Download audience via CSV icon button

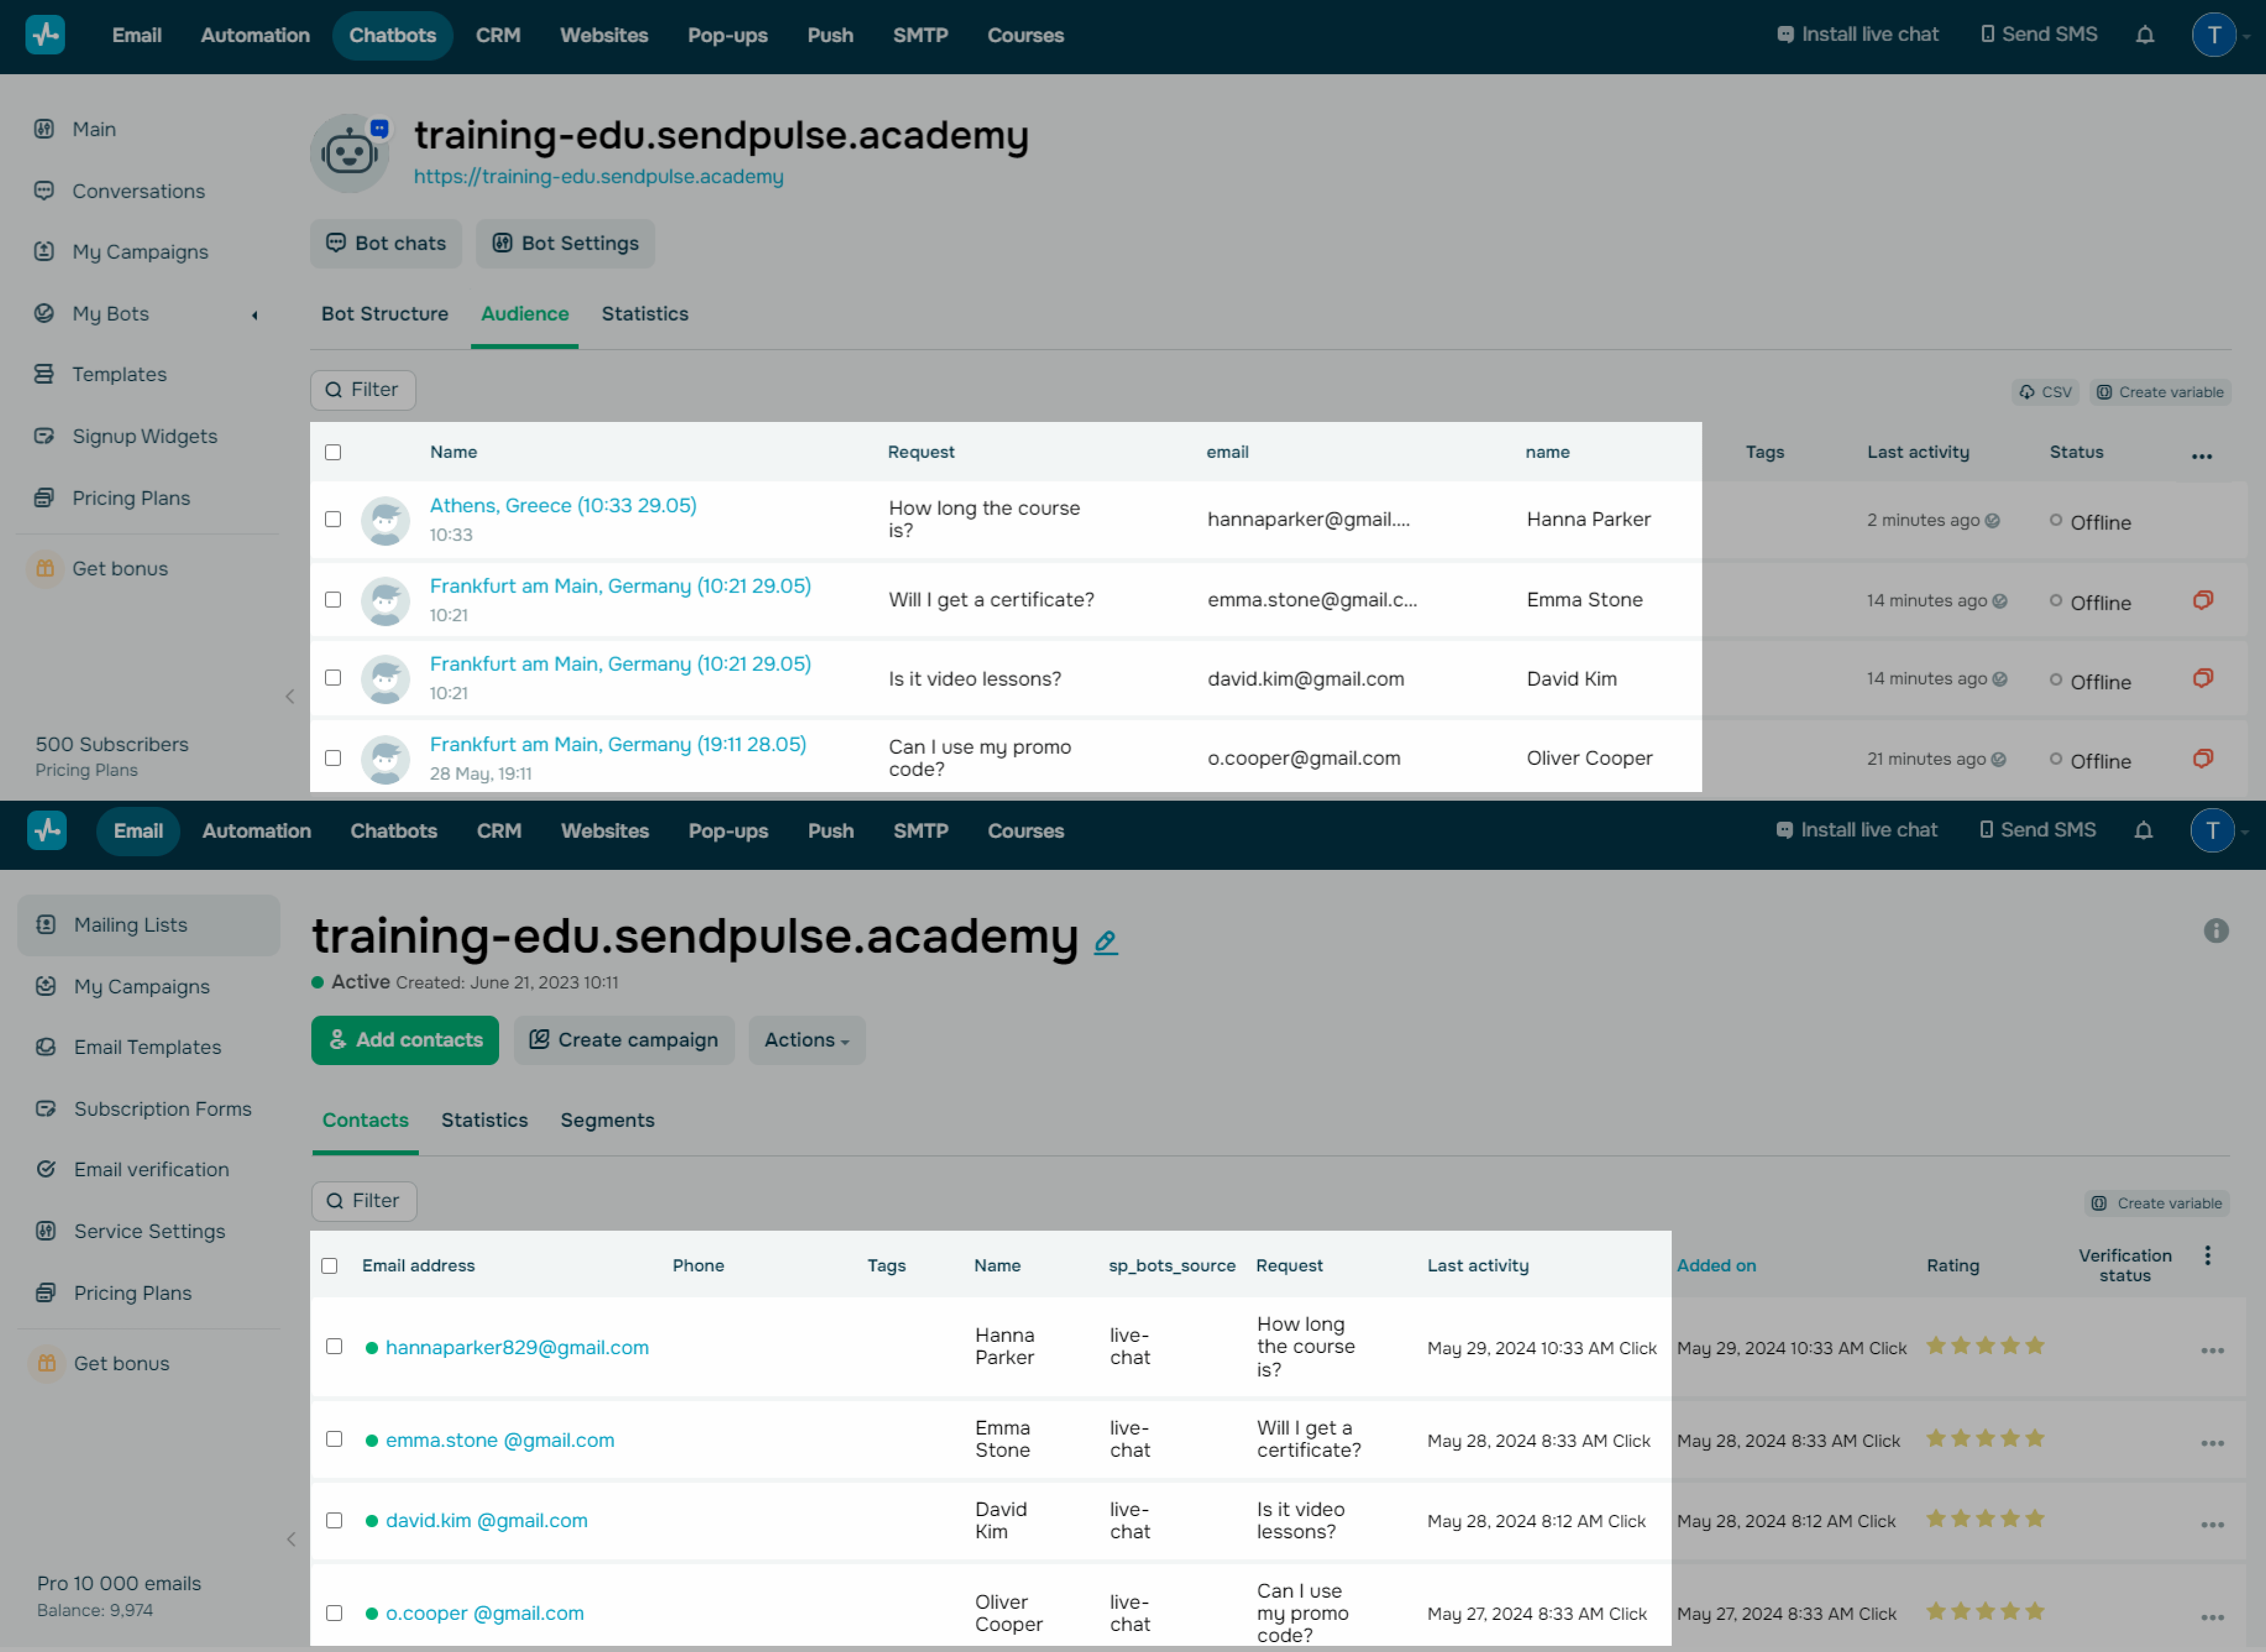click(x=2044, y=392)
